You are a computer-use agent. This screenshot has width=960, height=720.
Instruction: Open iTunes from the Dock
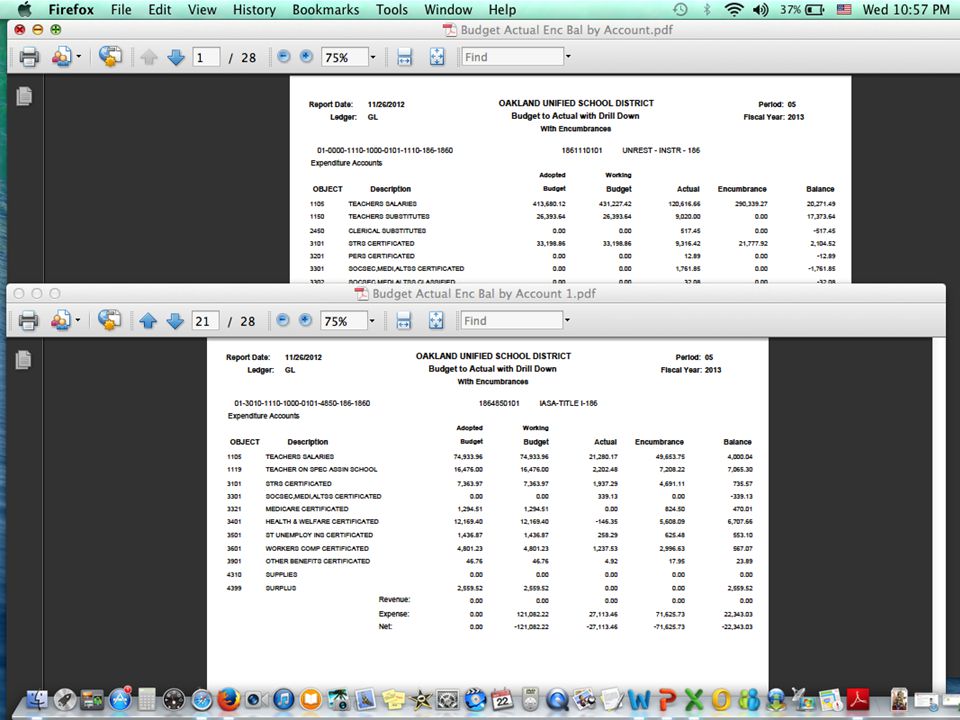pos(283,699)
